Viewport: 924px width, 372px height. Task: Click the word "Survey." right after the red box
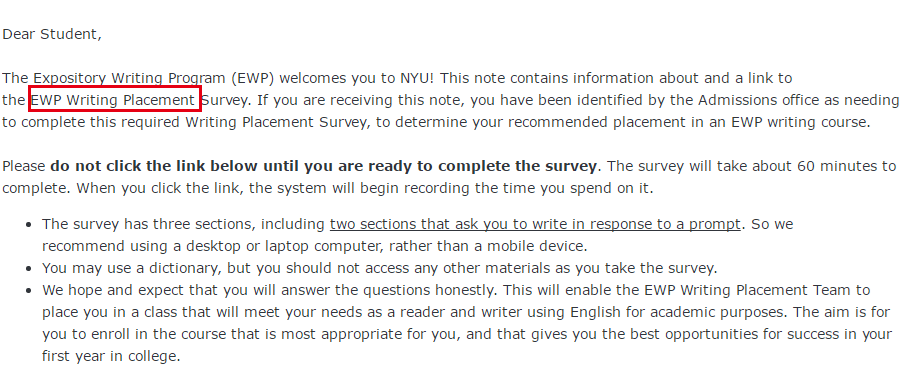click(227, 100)
